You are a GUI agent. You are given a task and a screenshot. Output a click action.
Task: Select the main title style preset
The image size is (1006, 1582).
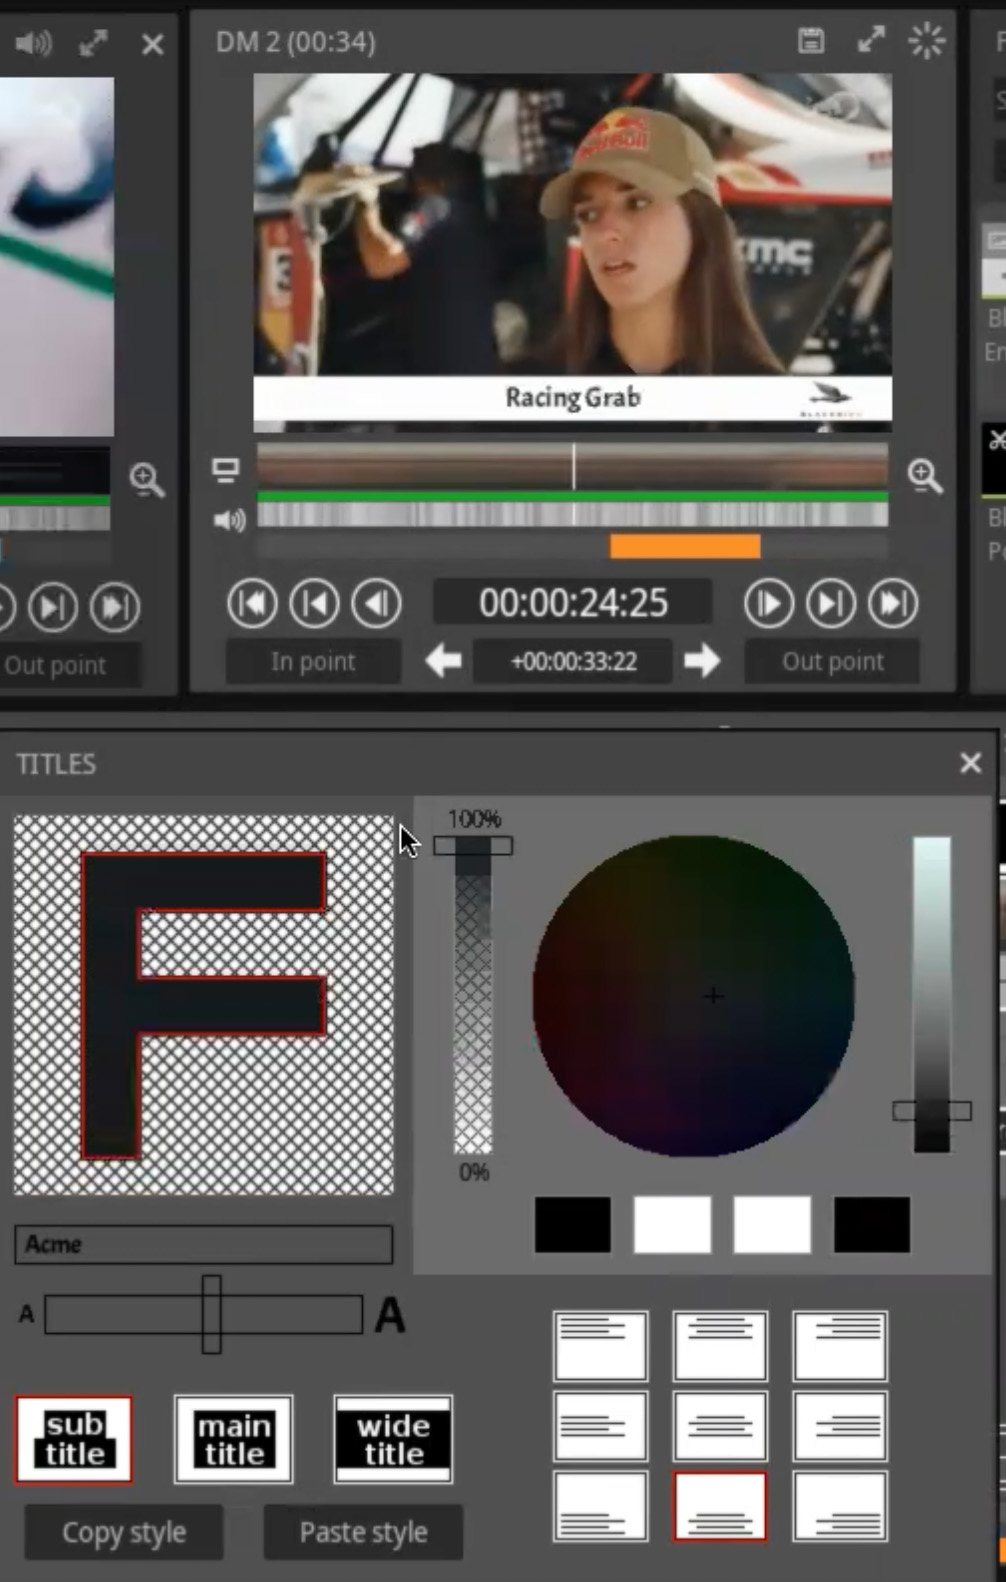point(234,1439)
